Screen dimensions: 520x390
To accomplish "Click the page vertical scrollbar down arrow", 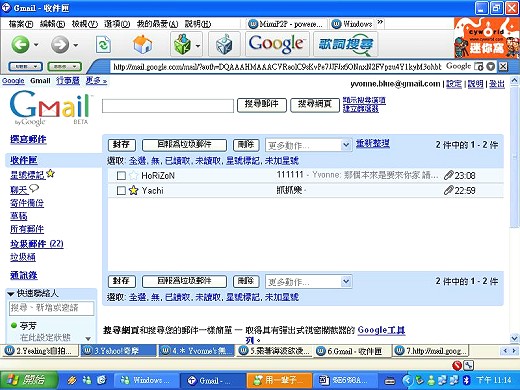I will (514, 338).
